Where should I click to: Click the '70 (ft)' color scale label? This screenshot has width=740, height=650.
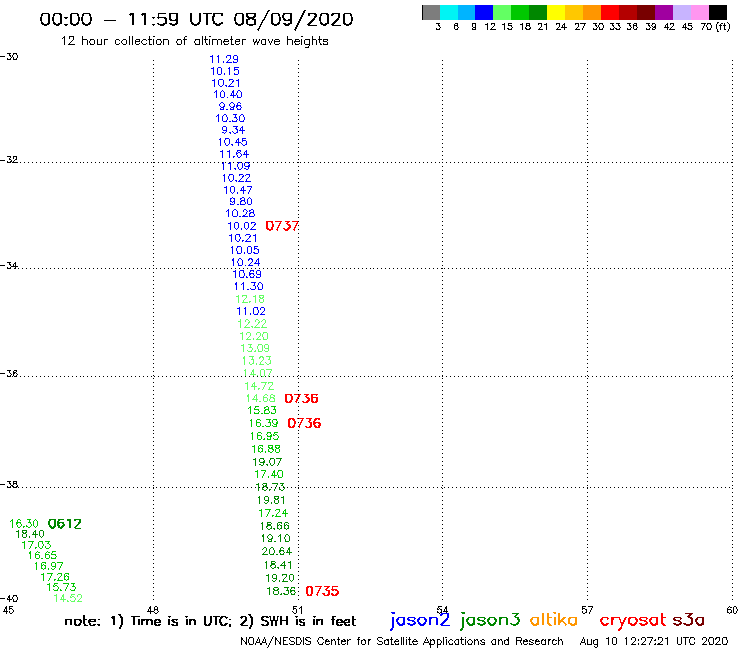[715, 27]
